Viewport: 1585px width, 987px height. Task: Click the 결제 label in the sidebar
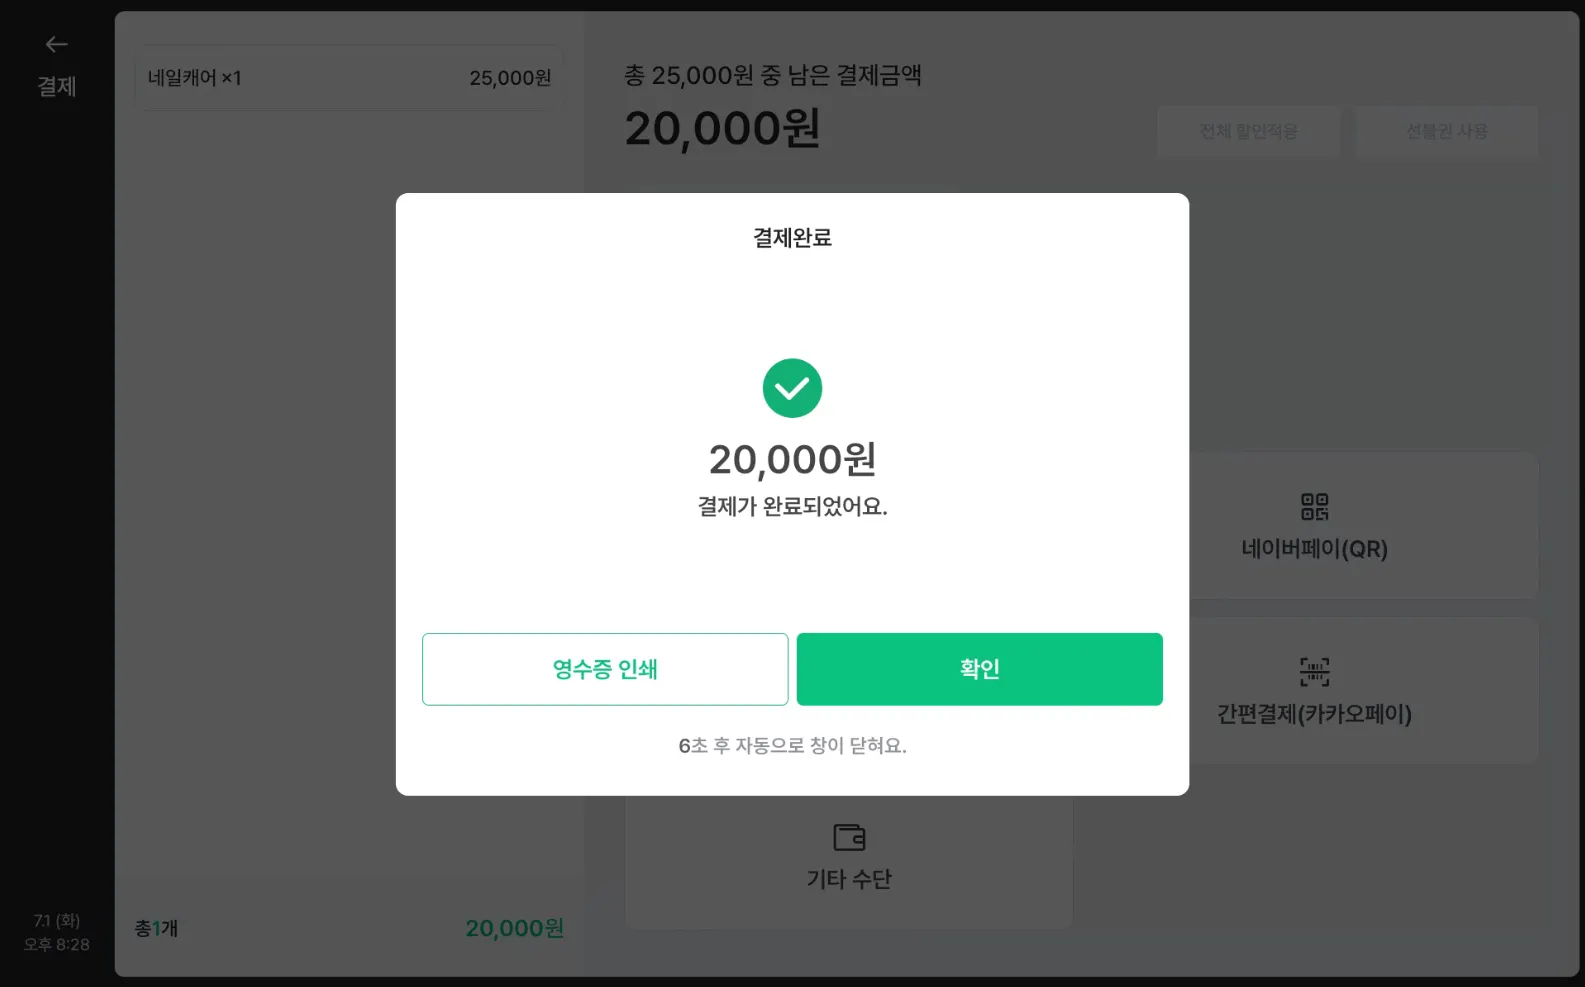point(57,87)
